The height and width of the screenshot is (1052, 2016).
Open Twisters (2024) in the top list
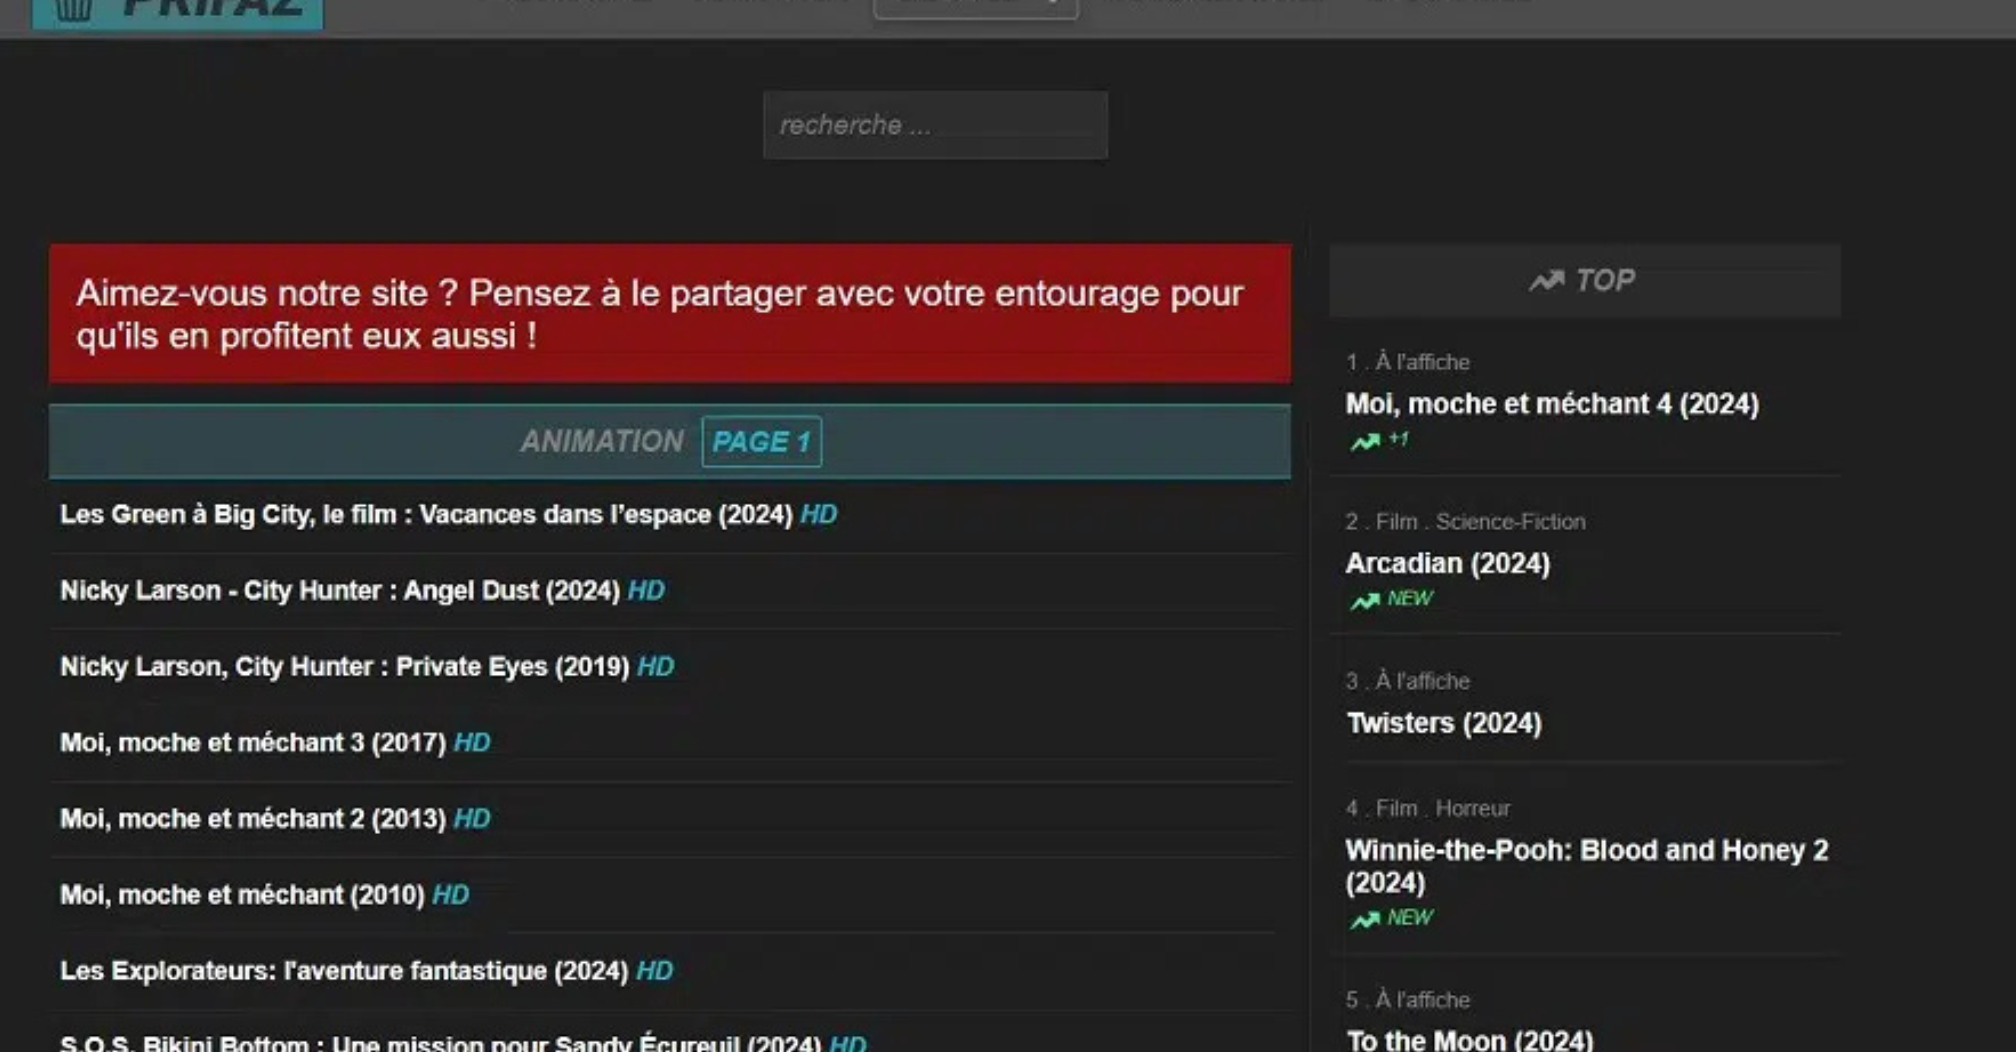1443,723
